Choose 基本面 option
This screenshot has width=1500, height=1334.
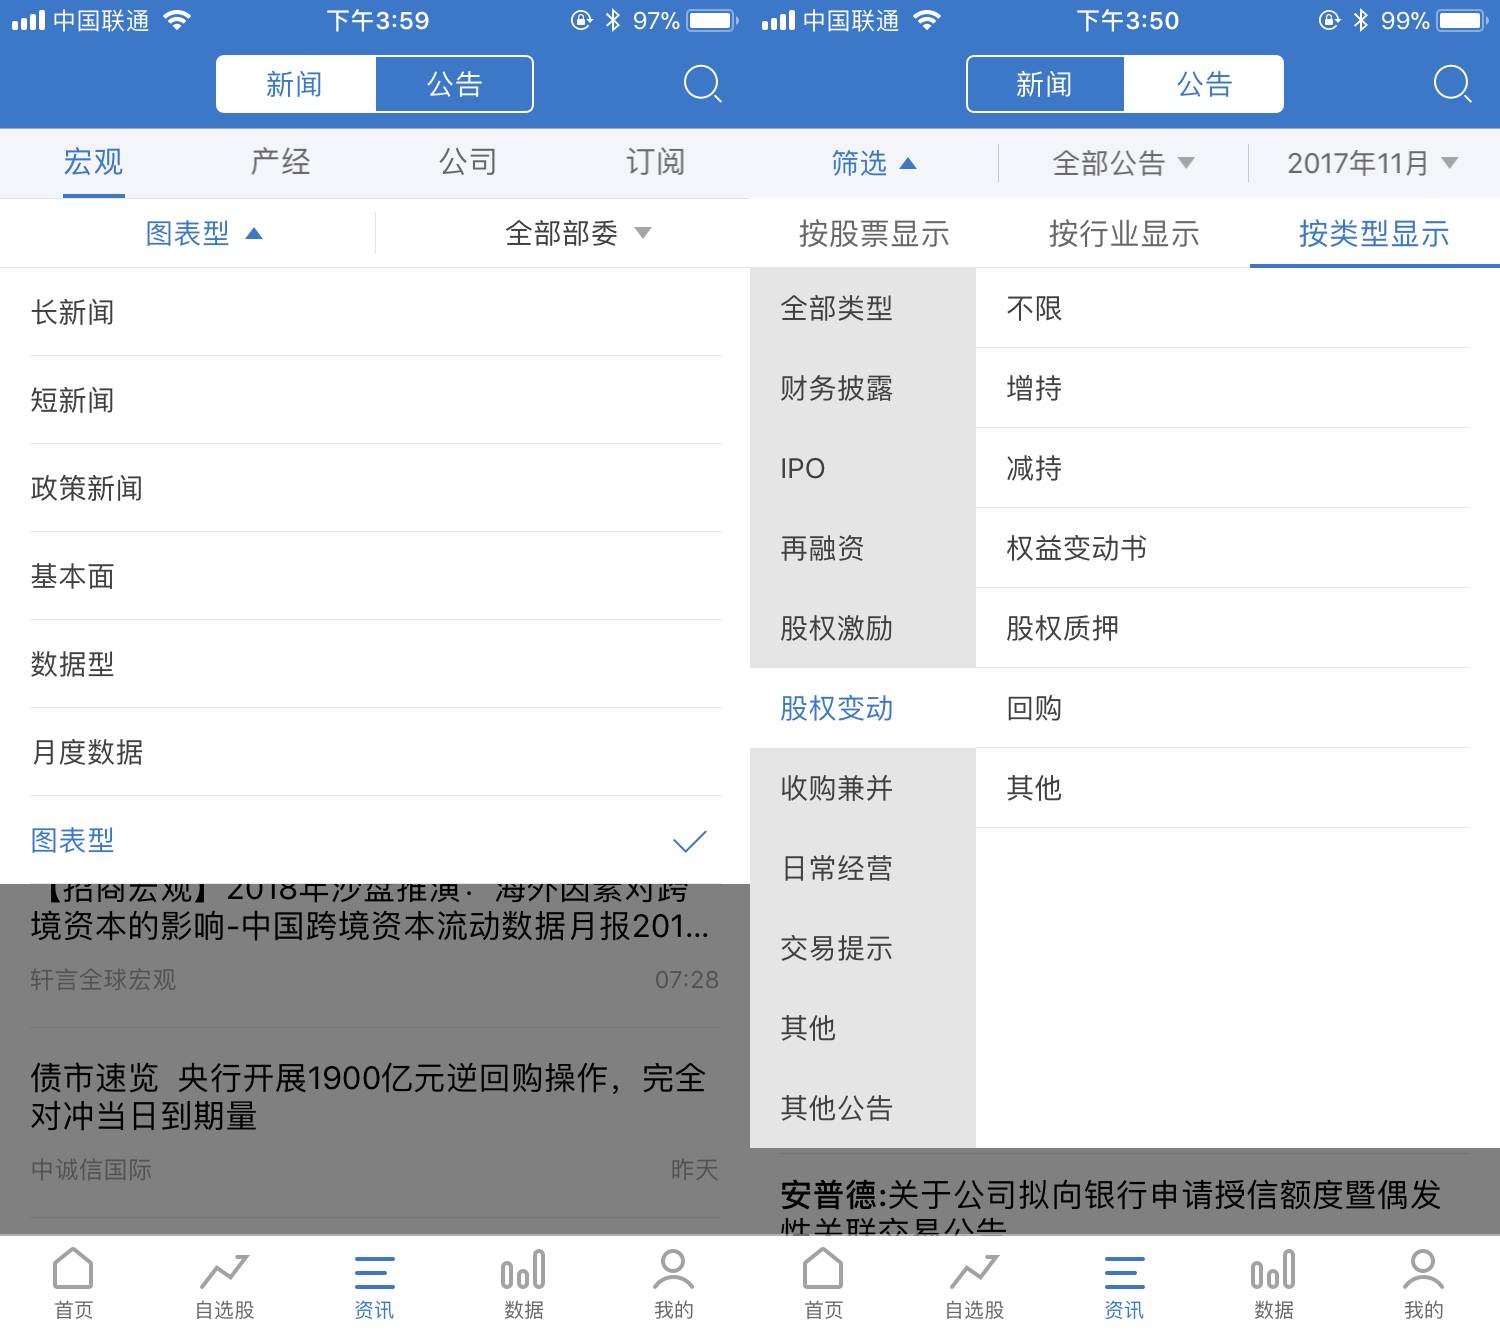(375, 576)
